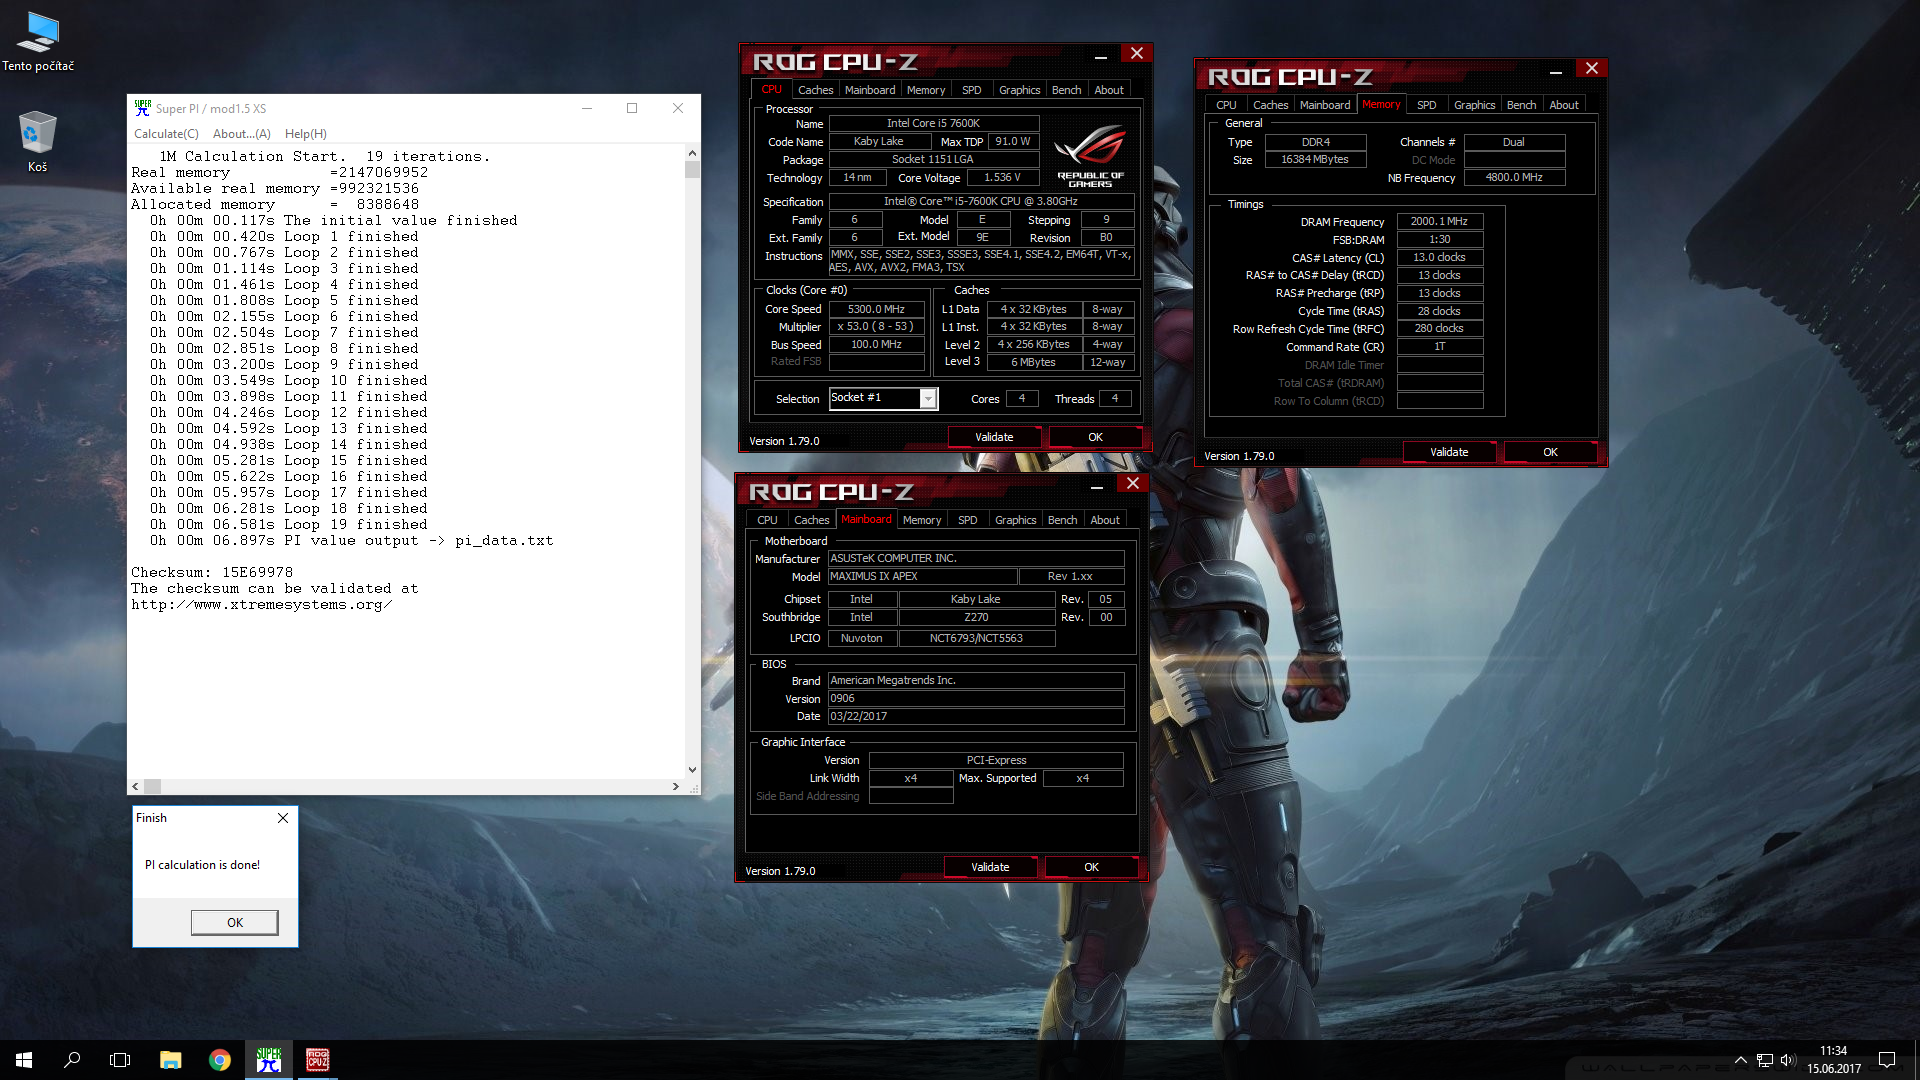This screenshot has height=1080, width=1920.
Task: Open File Explorer from the taskbar
Action: point(170,1060)
